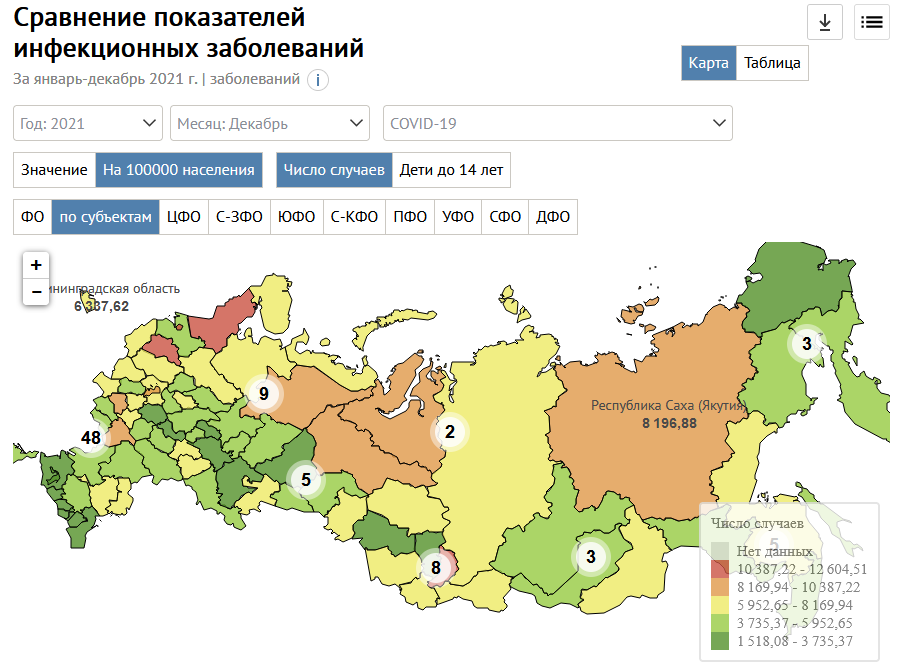Screen dimensions: 908x667
Task: Open map cluster marker 9
Action: pos(264,394)
